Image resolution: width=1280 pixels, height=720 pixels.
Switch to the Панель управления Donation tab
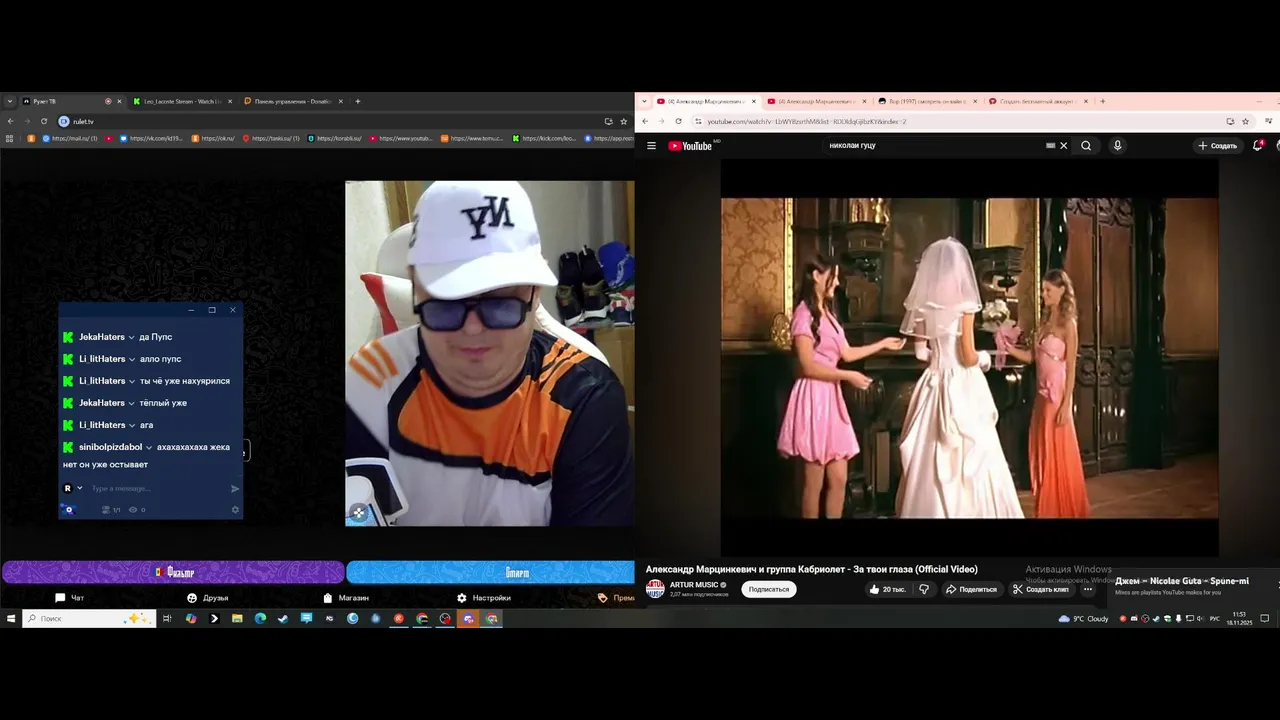293,101
